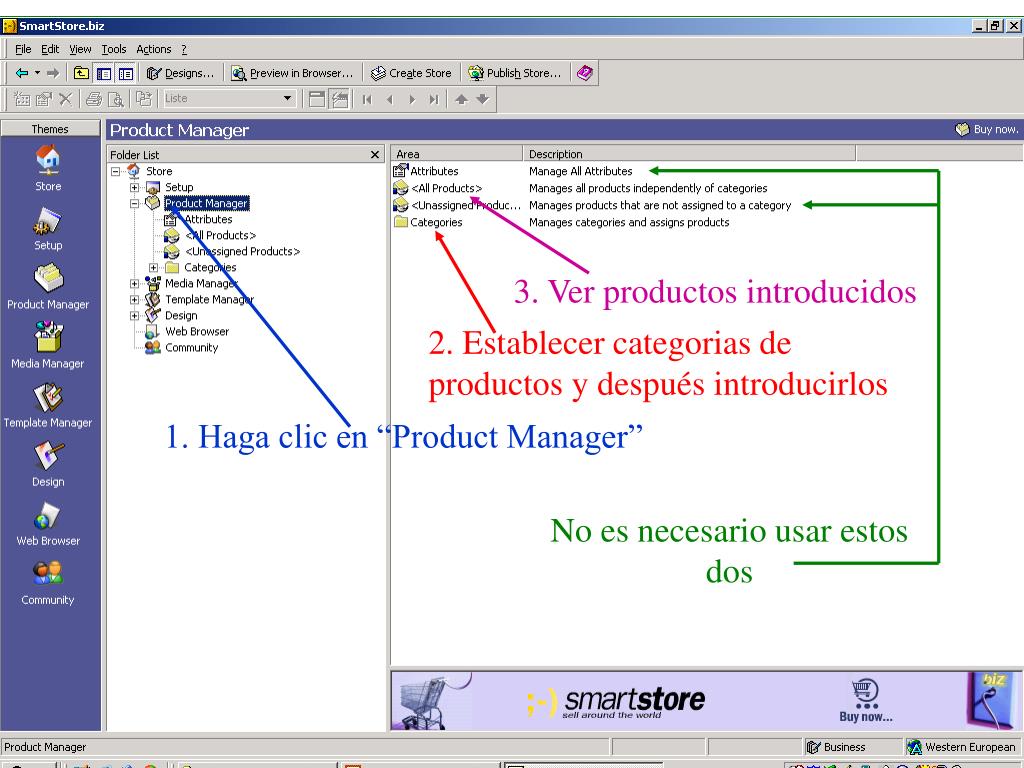The height and width of the screenshot is (768, 1024).
Task: Open Categories in the Area list
Action: pos(436,222)
